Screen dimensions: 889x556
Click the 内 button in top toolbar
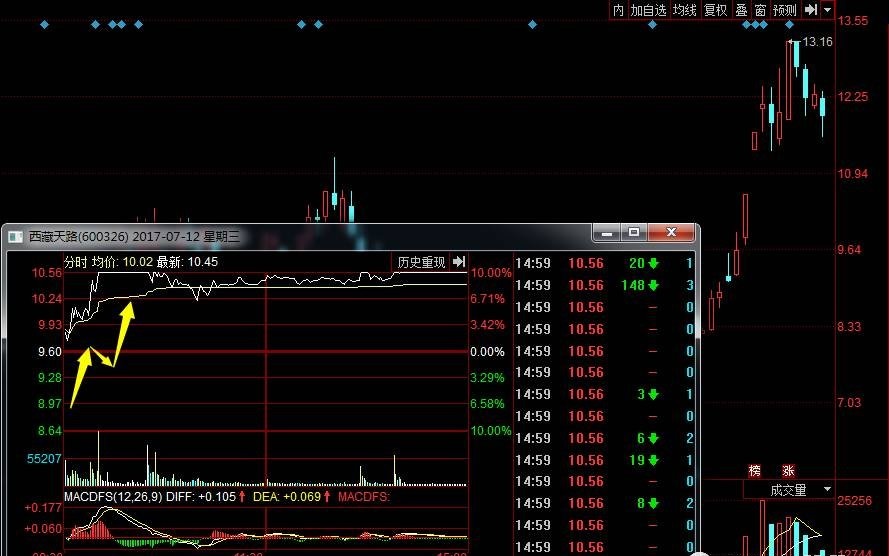618,10
